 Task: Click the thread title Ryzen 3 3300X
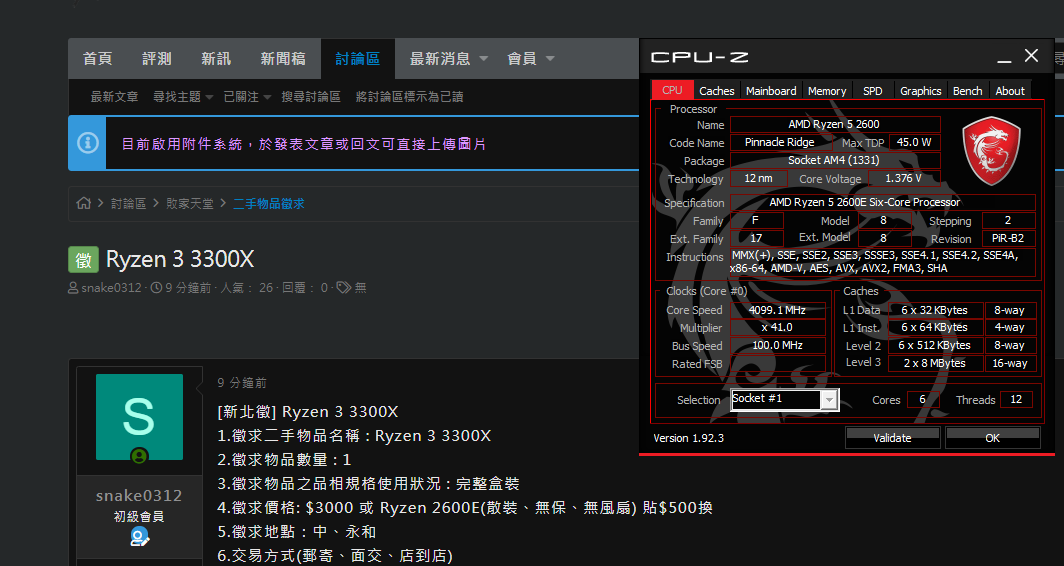[180, 259]
